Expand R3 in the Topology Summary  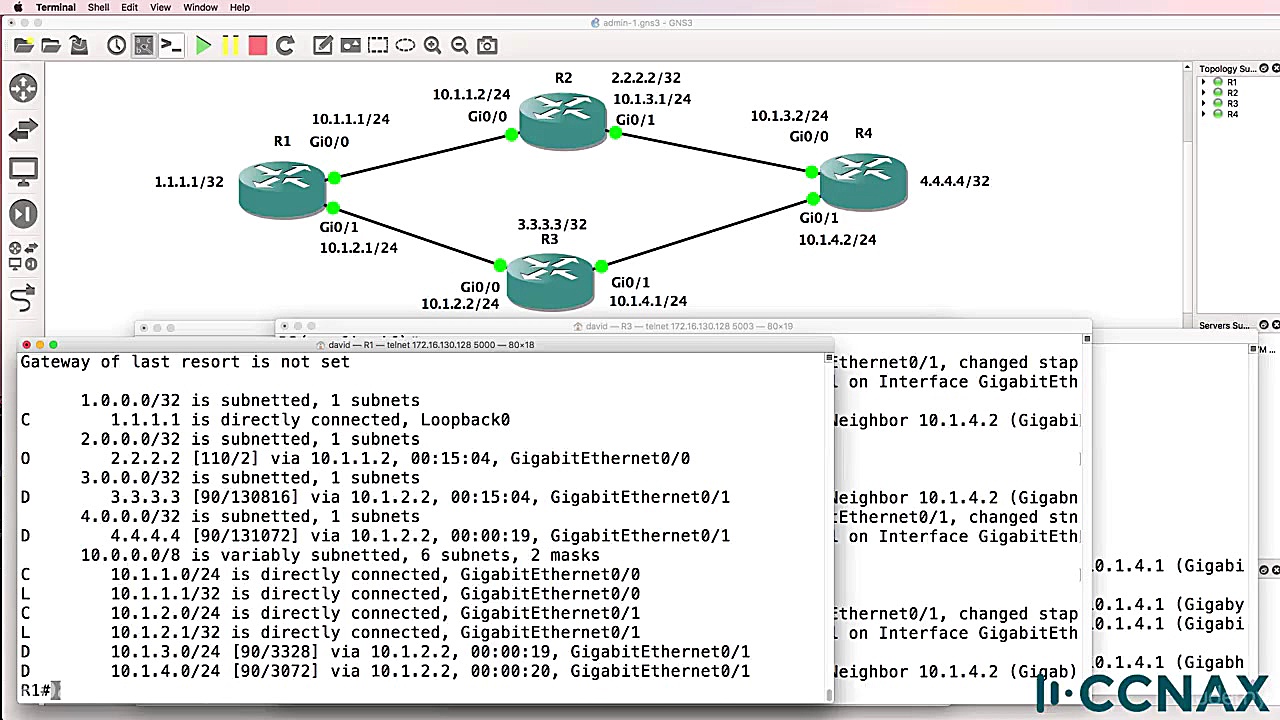pyautogui.click(x=1204, y=102)
